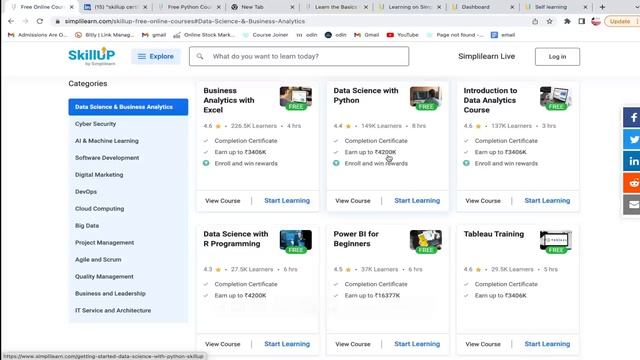The image size is (640, 360).
Task: Go forward in browser history
Action: pyautogui.click(x=25, y=21)
